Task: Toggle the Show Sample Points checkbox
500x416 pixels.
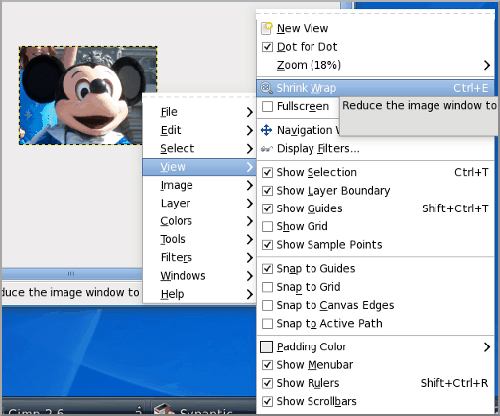Action: tap(267, 245)
